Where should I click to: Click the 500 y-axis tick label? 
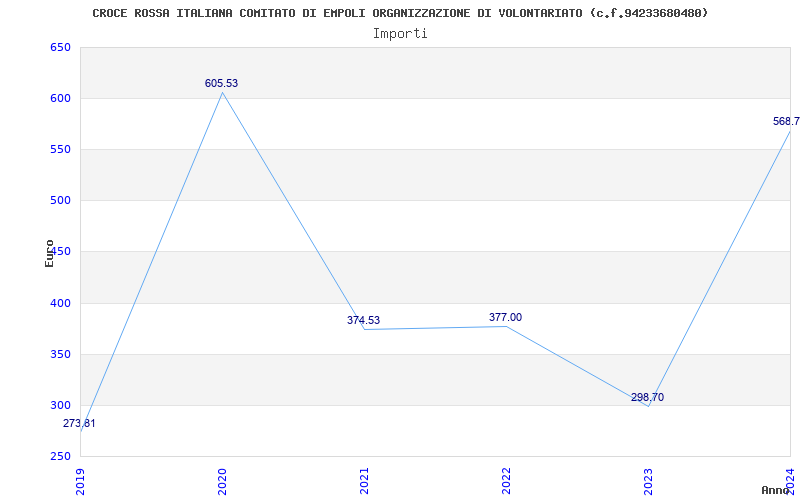coord(60,201)
